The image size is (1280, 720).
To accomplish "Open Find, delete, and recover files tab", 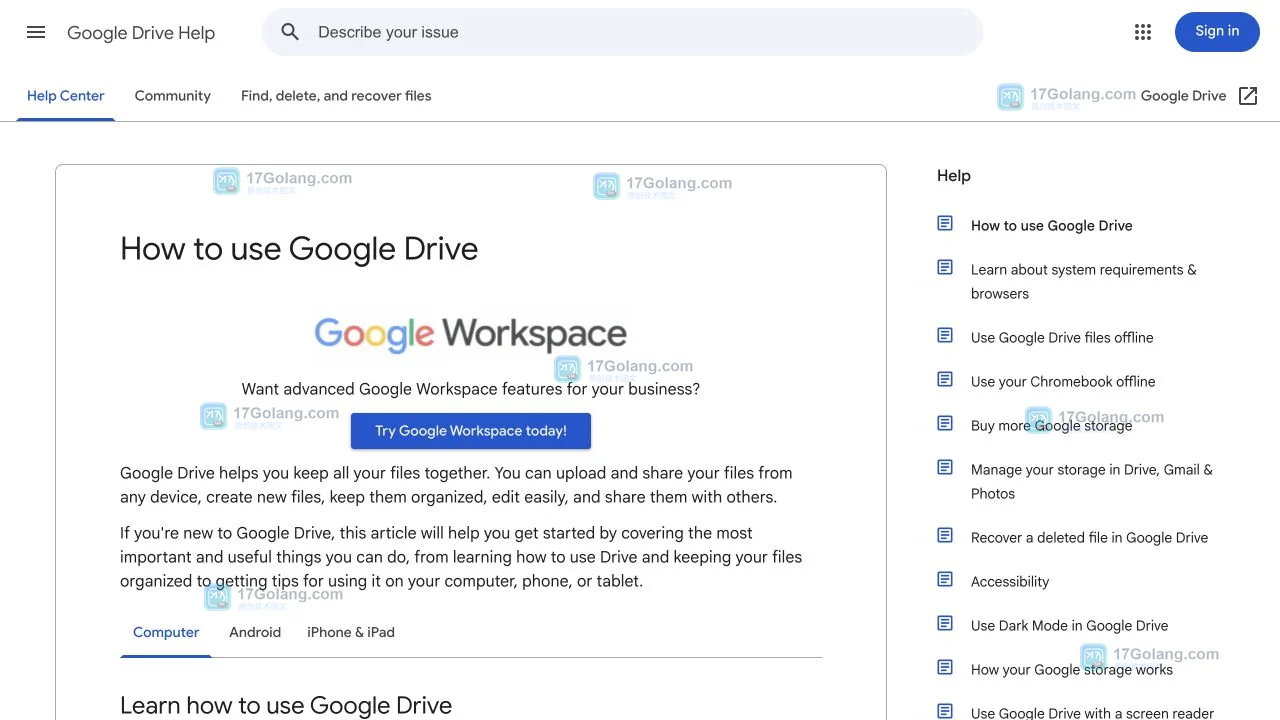I will coord(336,96).
